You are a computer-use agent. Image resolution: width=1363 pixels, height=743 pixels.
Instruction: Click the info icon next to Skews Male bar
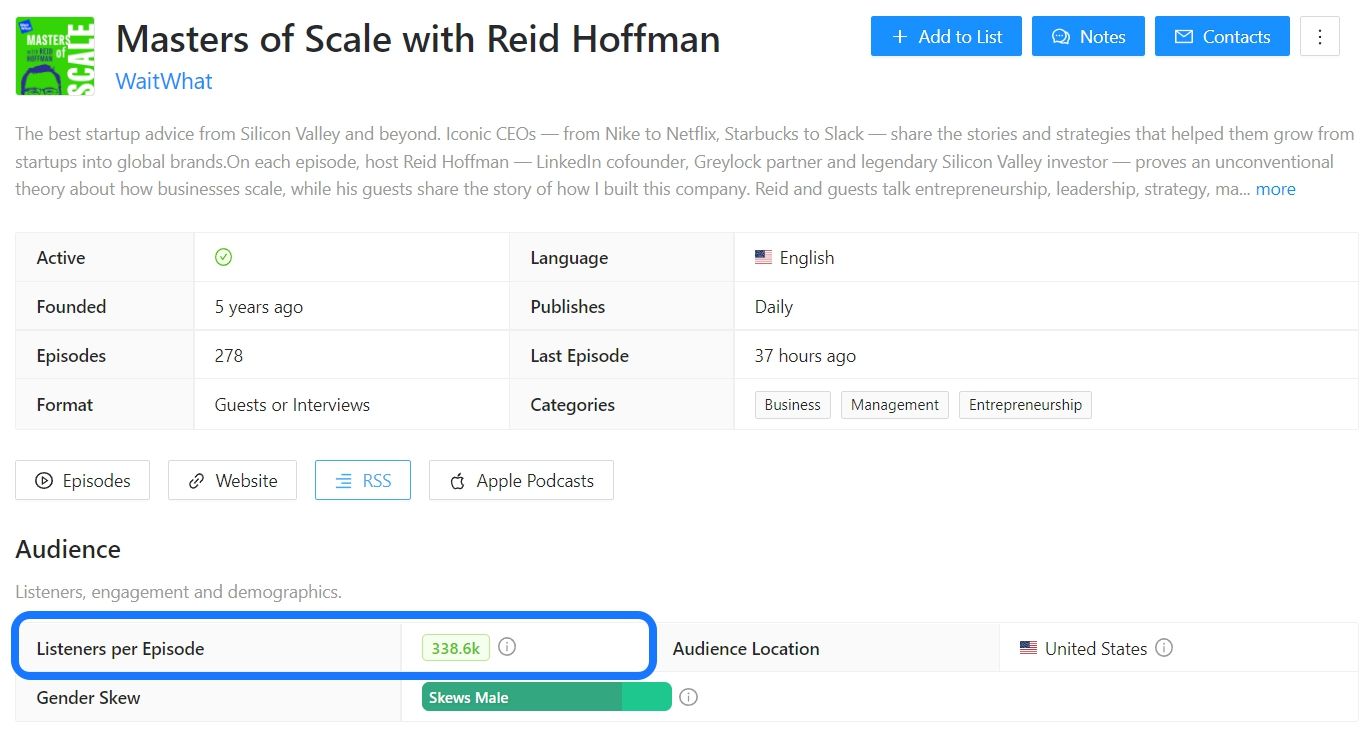(x=688, y=697)
